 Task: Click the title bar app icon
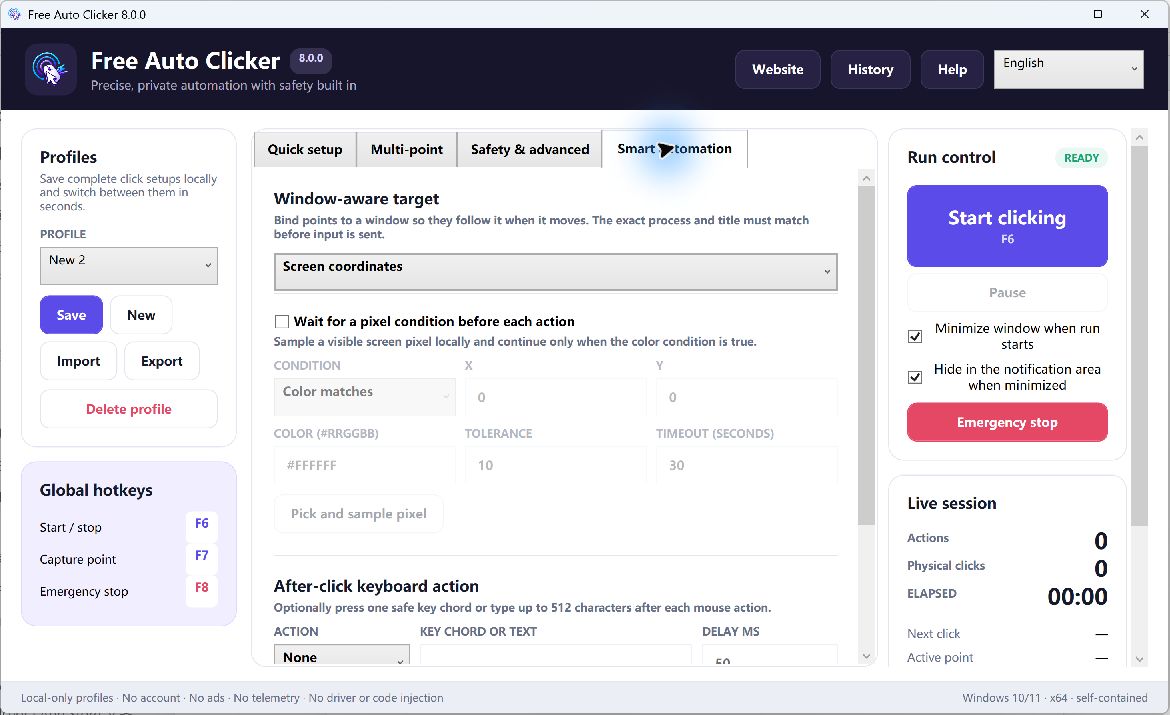pyautogui.click(x=13, y=13)
